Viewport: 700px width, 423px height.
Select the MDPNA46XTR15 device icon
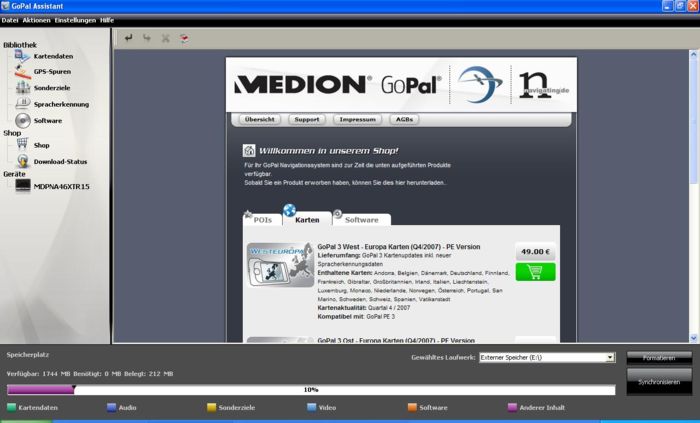coord(23,186)
